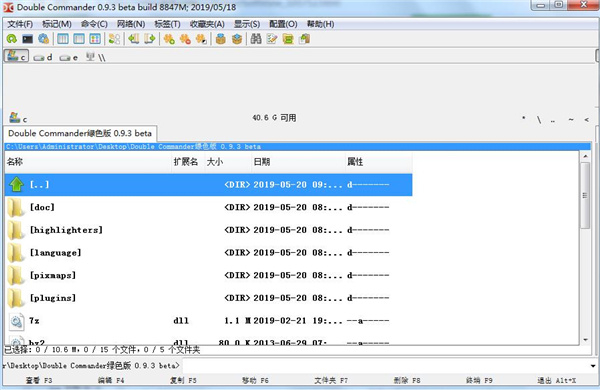This screenshot has height=390, width=600.
Task: Select drive e button
Action: click(68, 57)
